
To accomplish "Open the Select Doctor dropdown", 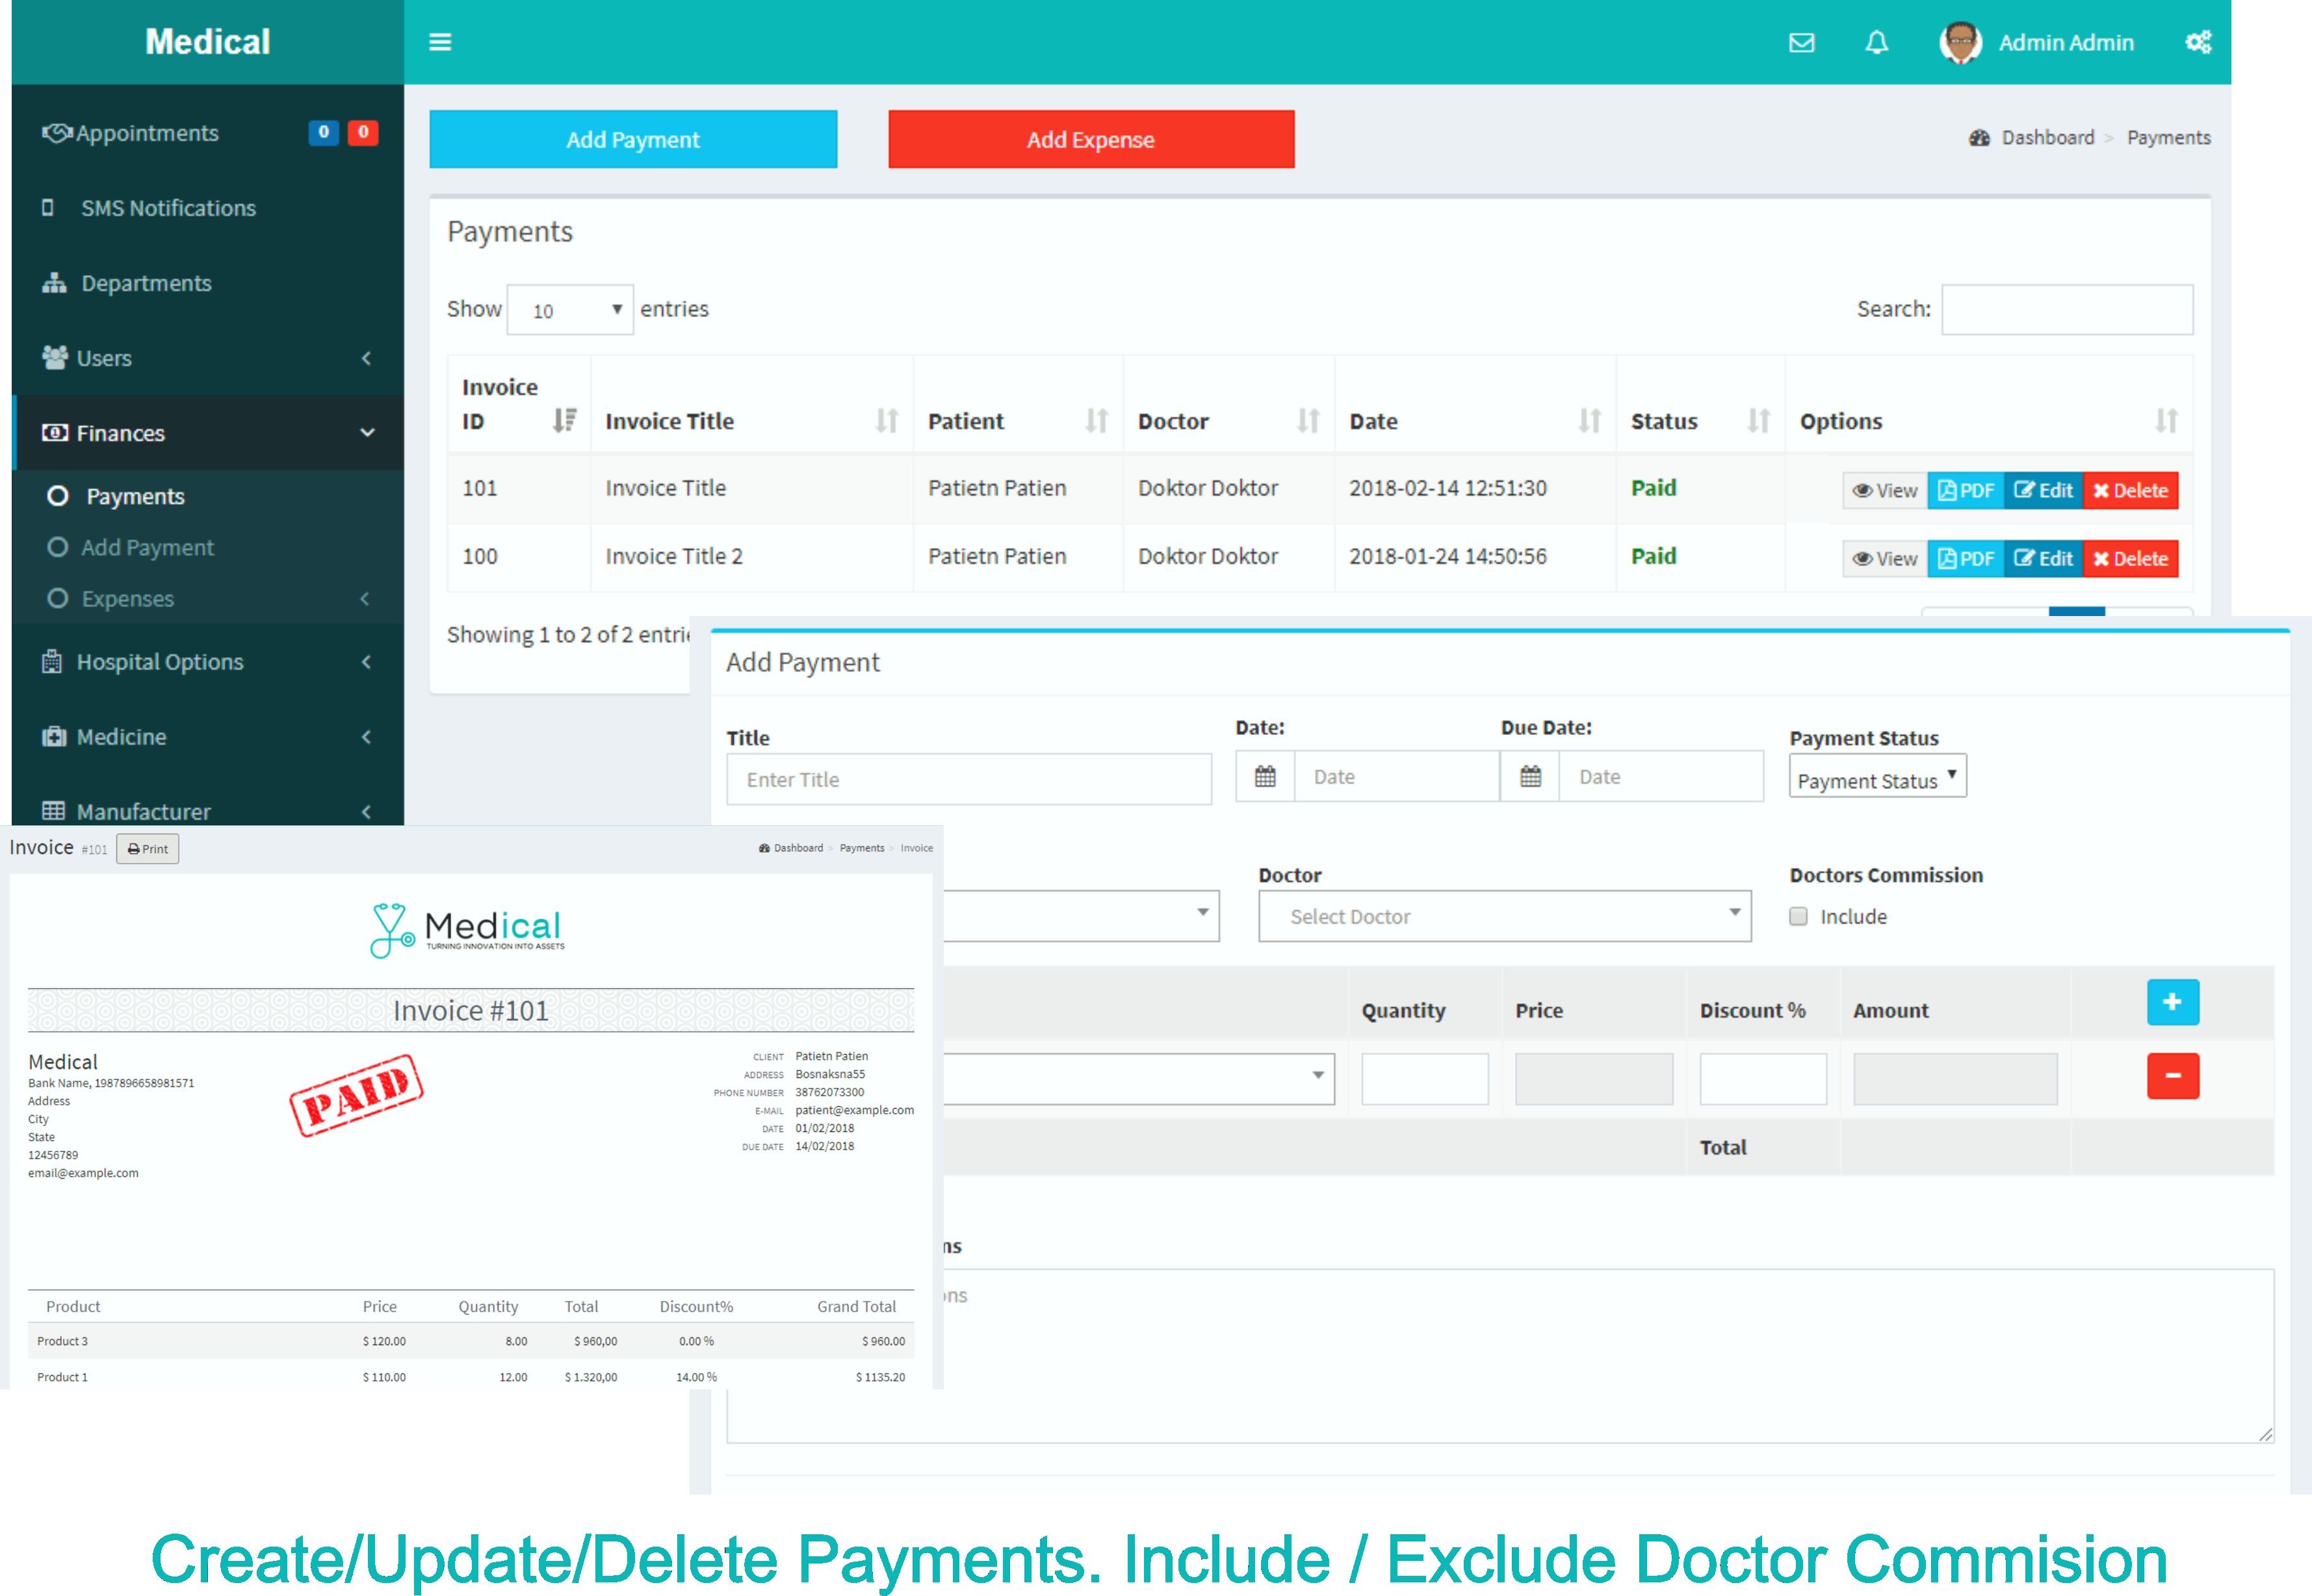I will click(x=1504, y=917).
